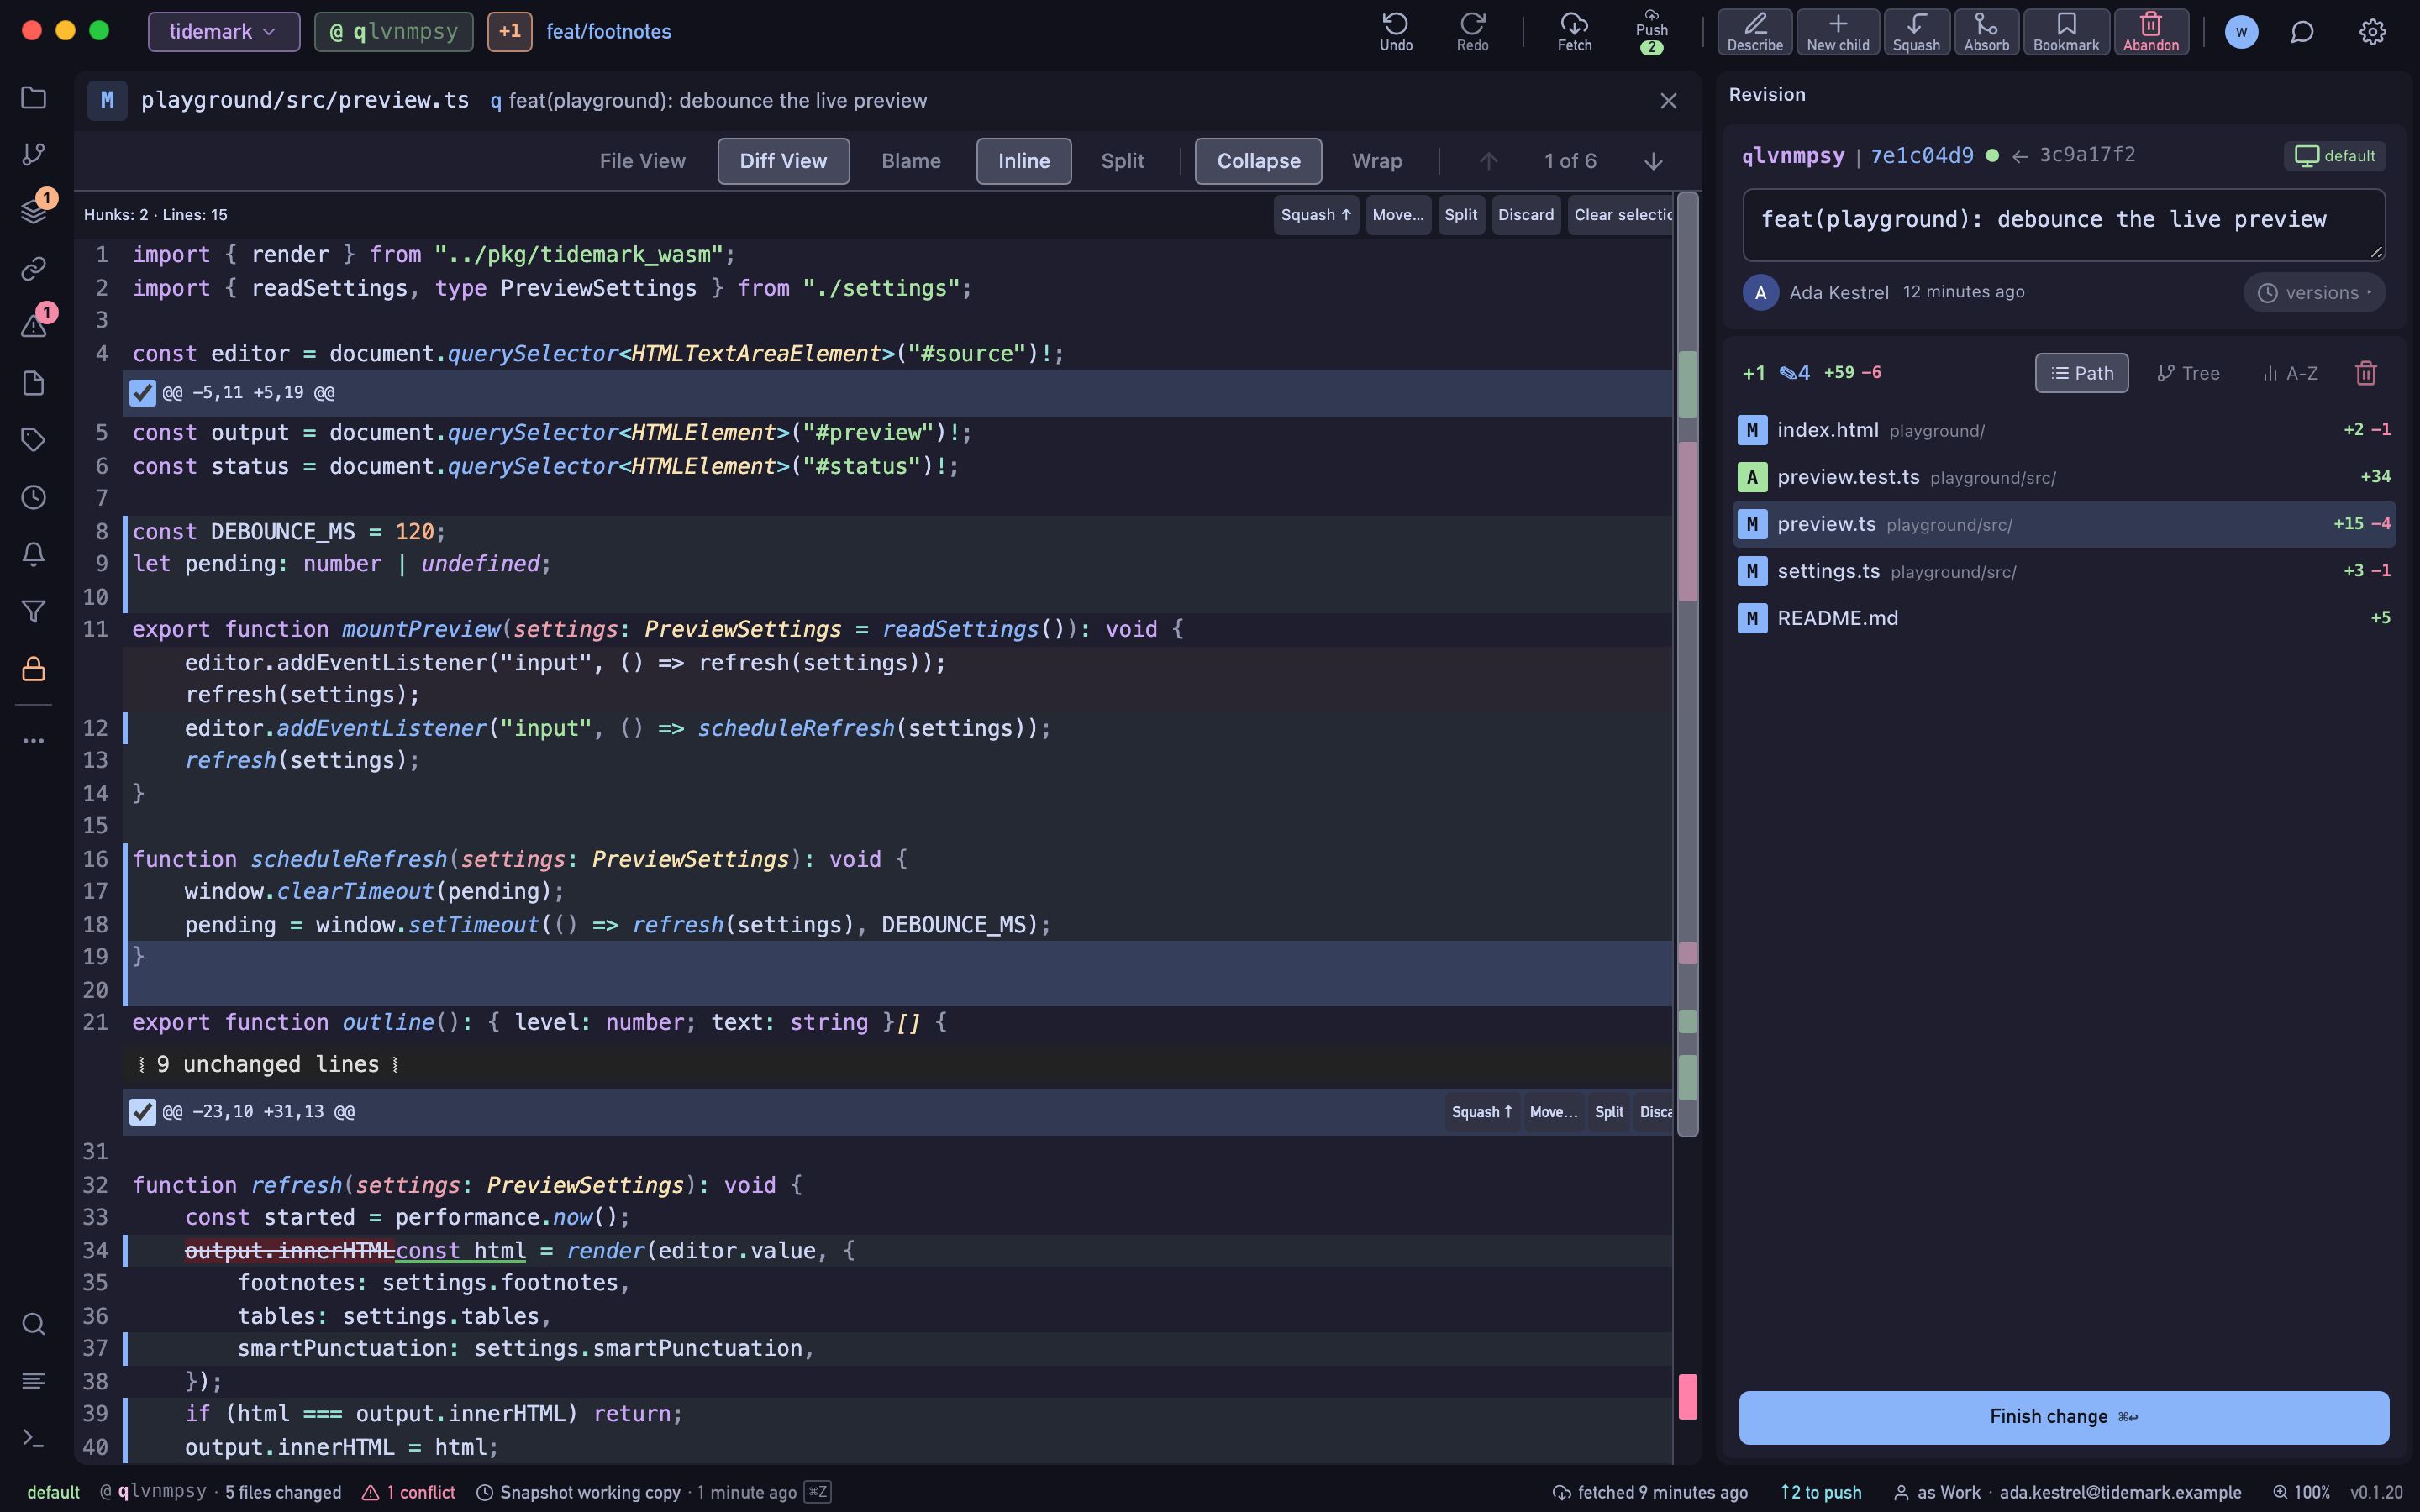Image resolution: width=2420 pixels, height=1512 pixels.
Task: Show changed files as Tree
Action: point(2188,373)
